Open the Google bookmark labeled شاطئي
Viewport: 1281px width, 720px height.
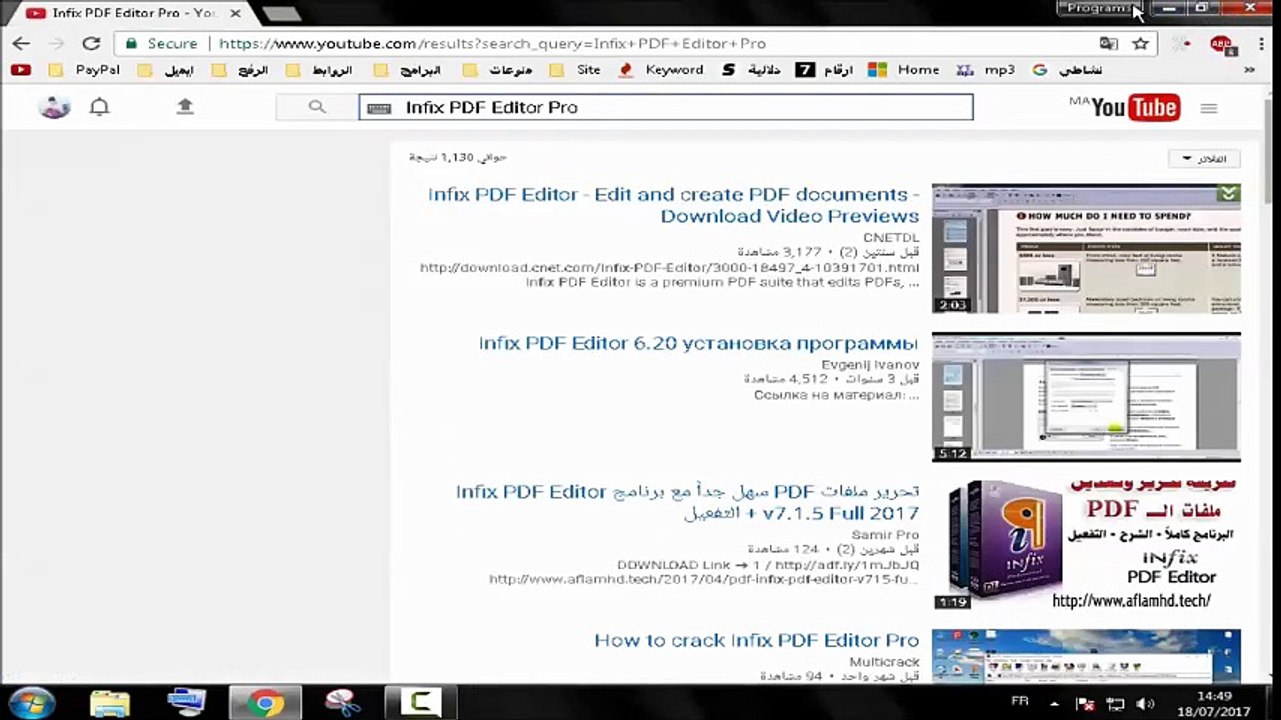click(x=1067, y=70)
